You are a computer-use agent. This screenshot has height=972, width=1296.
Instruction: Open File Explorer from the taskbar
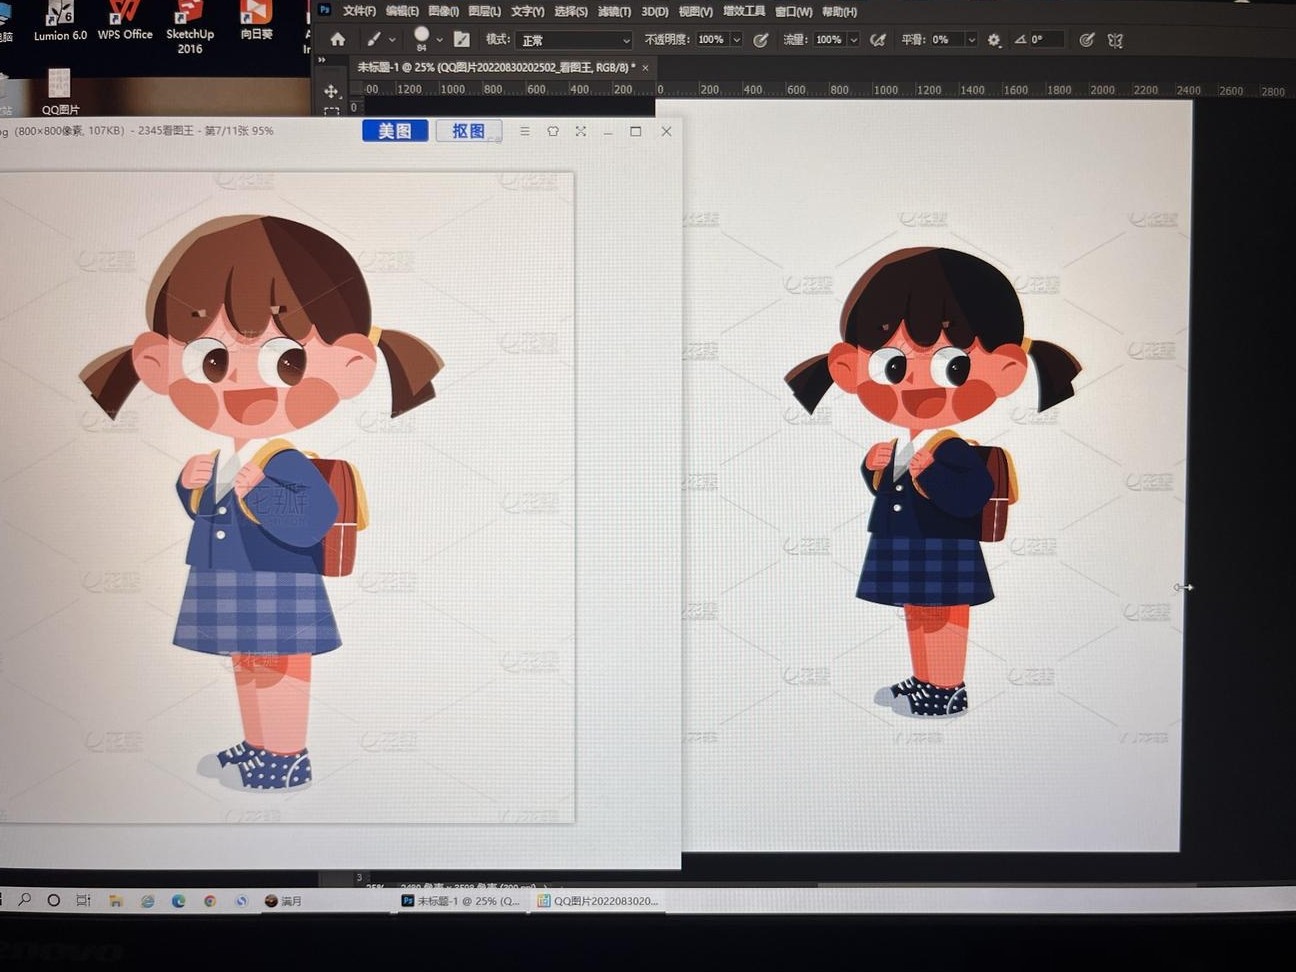click(116, 900)
